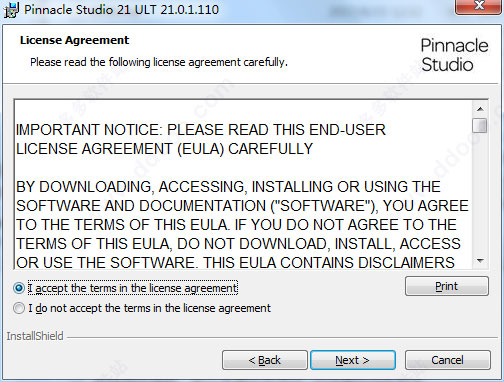The height and width of the screenshot is (382, 504).
Task: Click the Pinnacle Studio logo
Action: [454, 55]
